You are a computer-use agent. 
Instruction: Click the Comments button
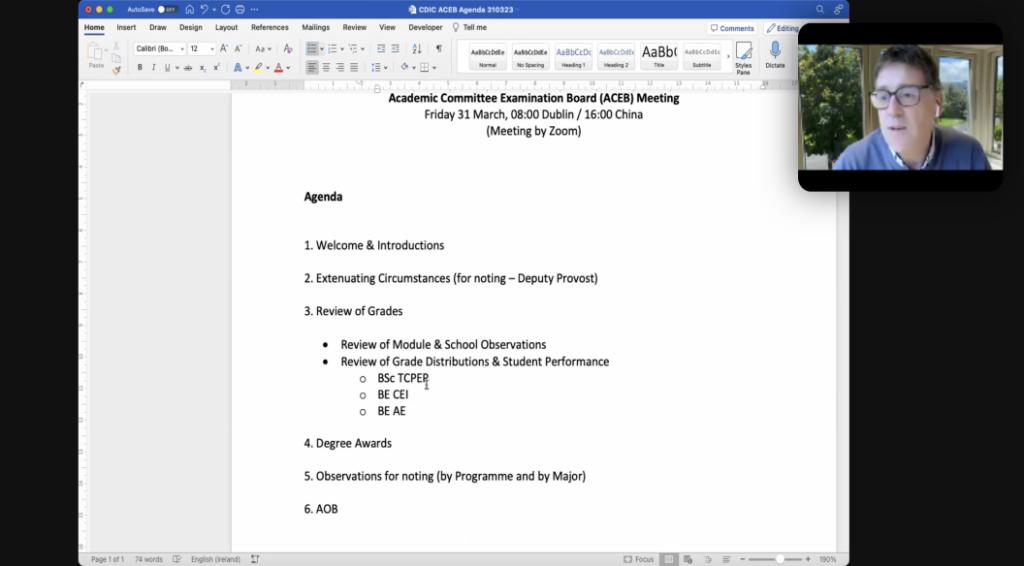click(x=732, y=28)
